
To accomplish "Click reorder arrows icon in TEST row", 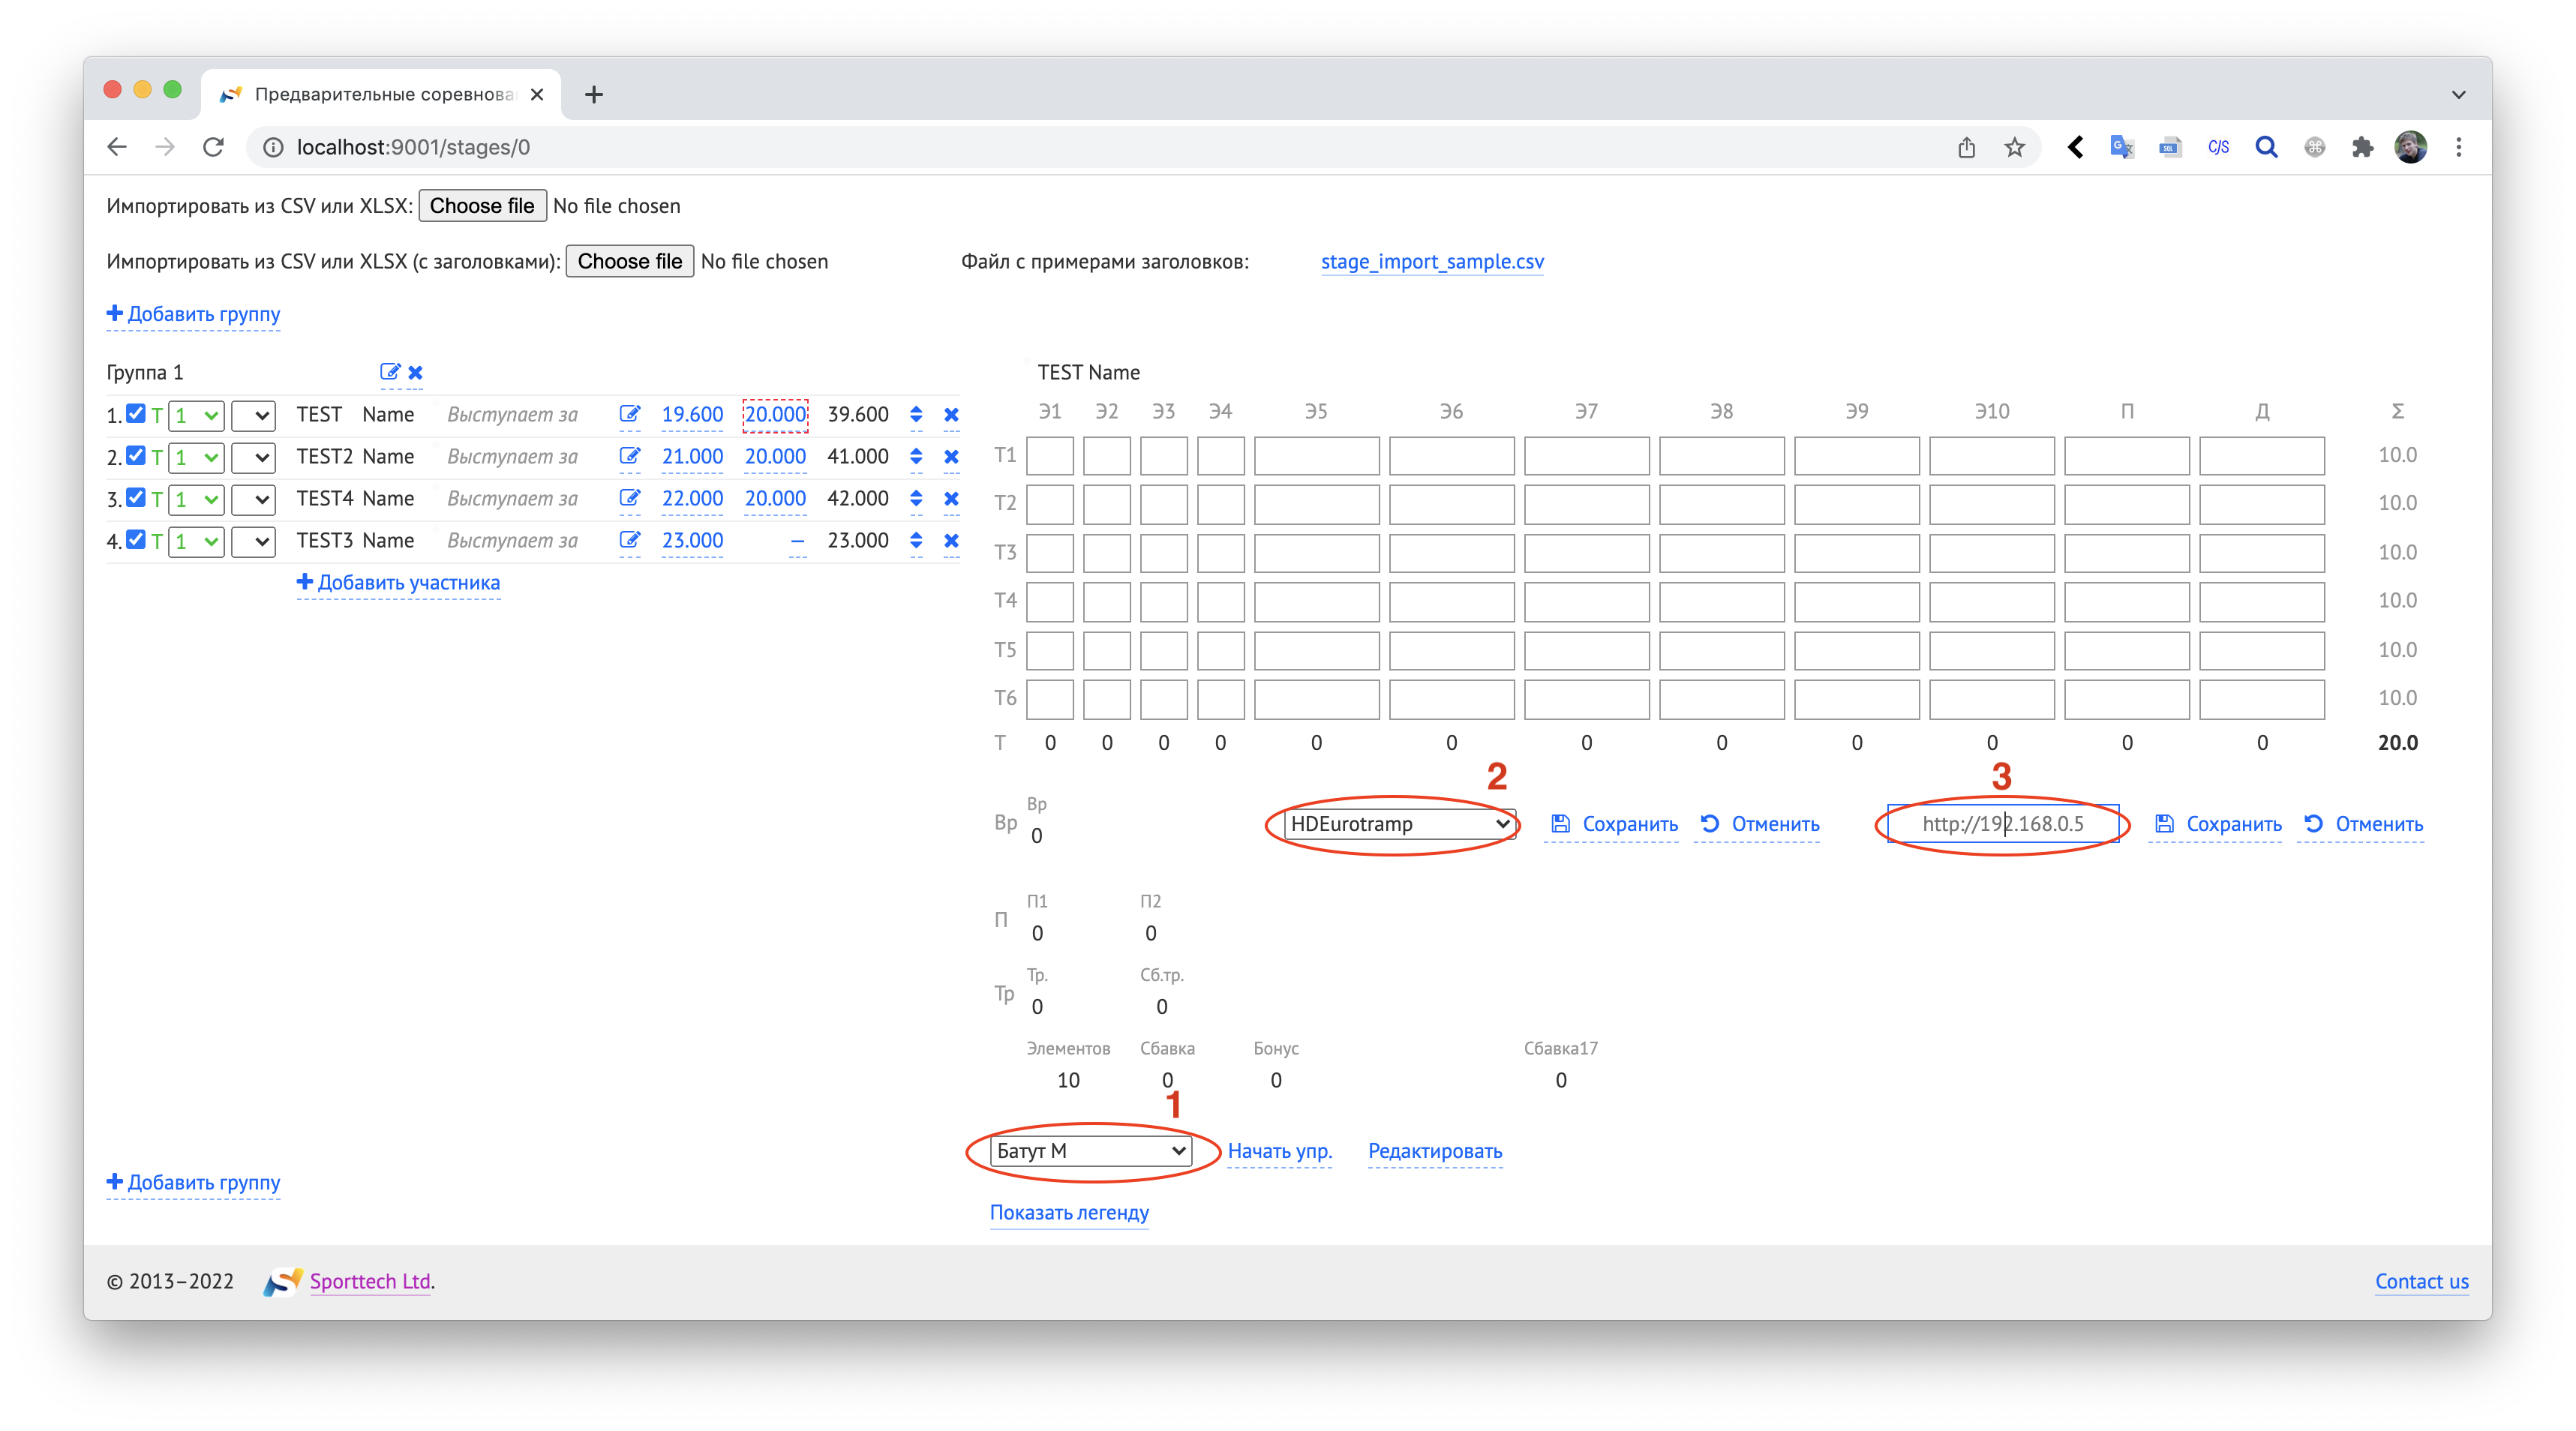I will pos(916,415).
